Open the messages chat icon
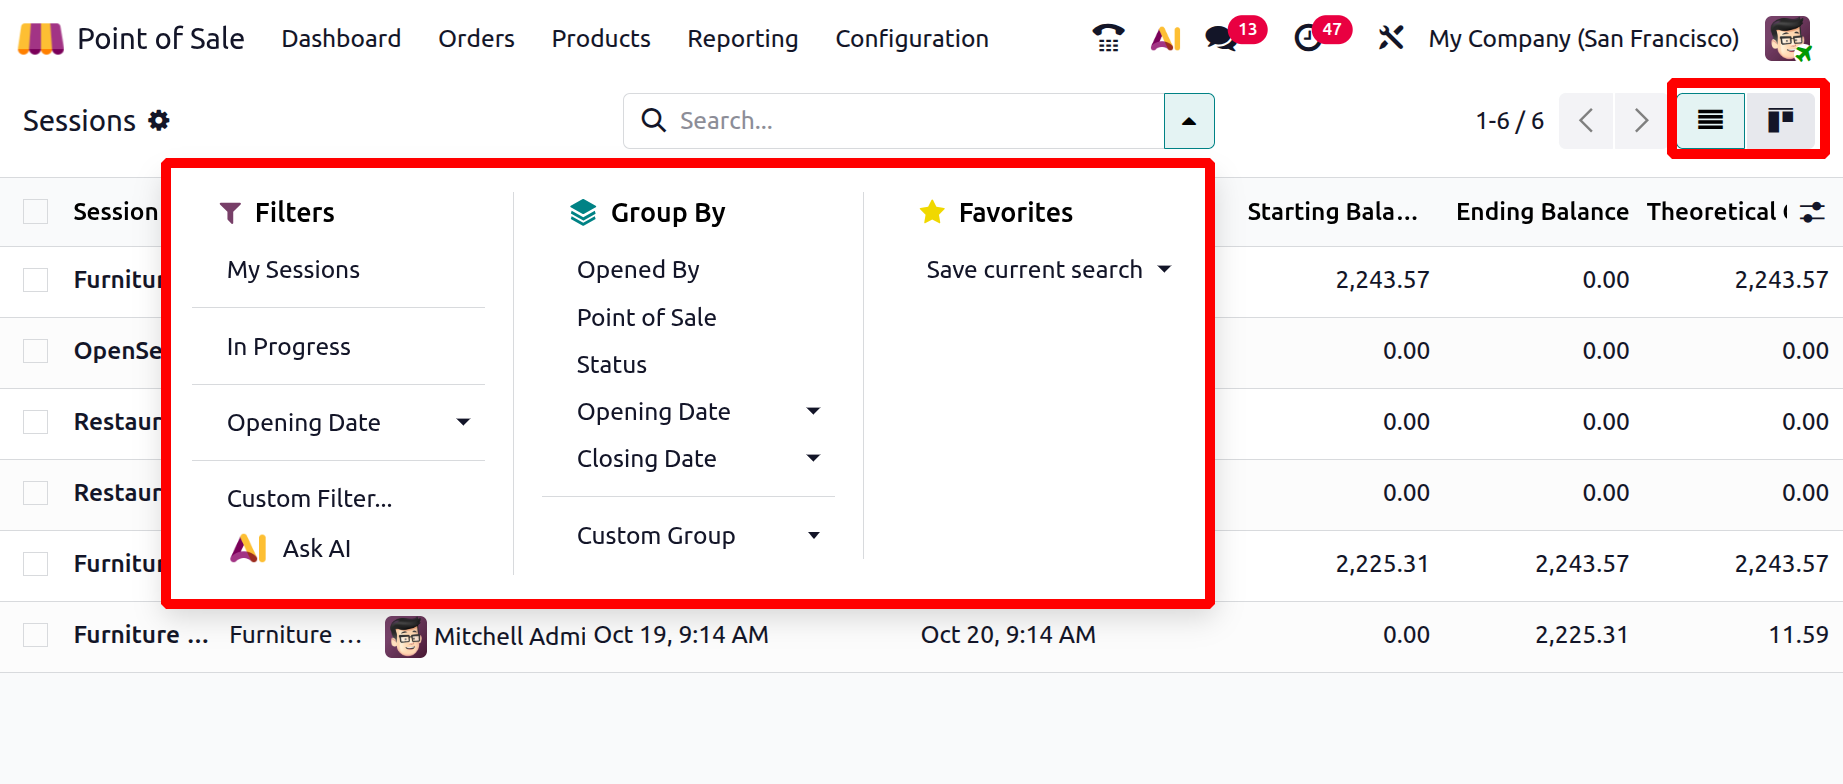 tap(1221, 38)
